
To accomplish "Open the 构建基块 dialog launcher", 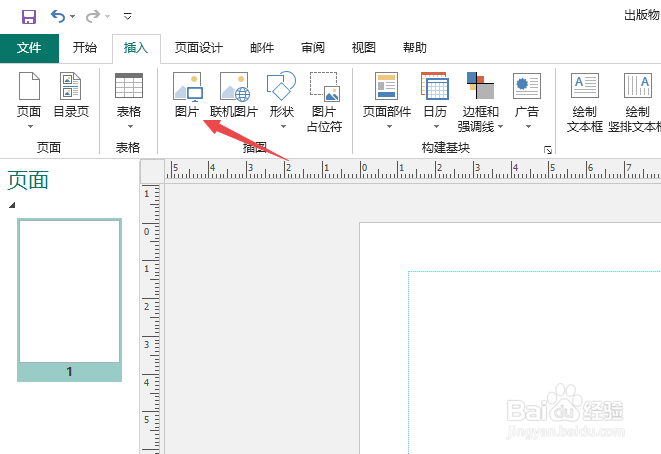I will pos(548,150).
